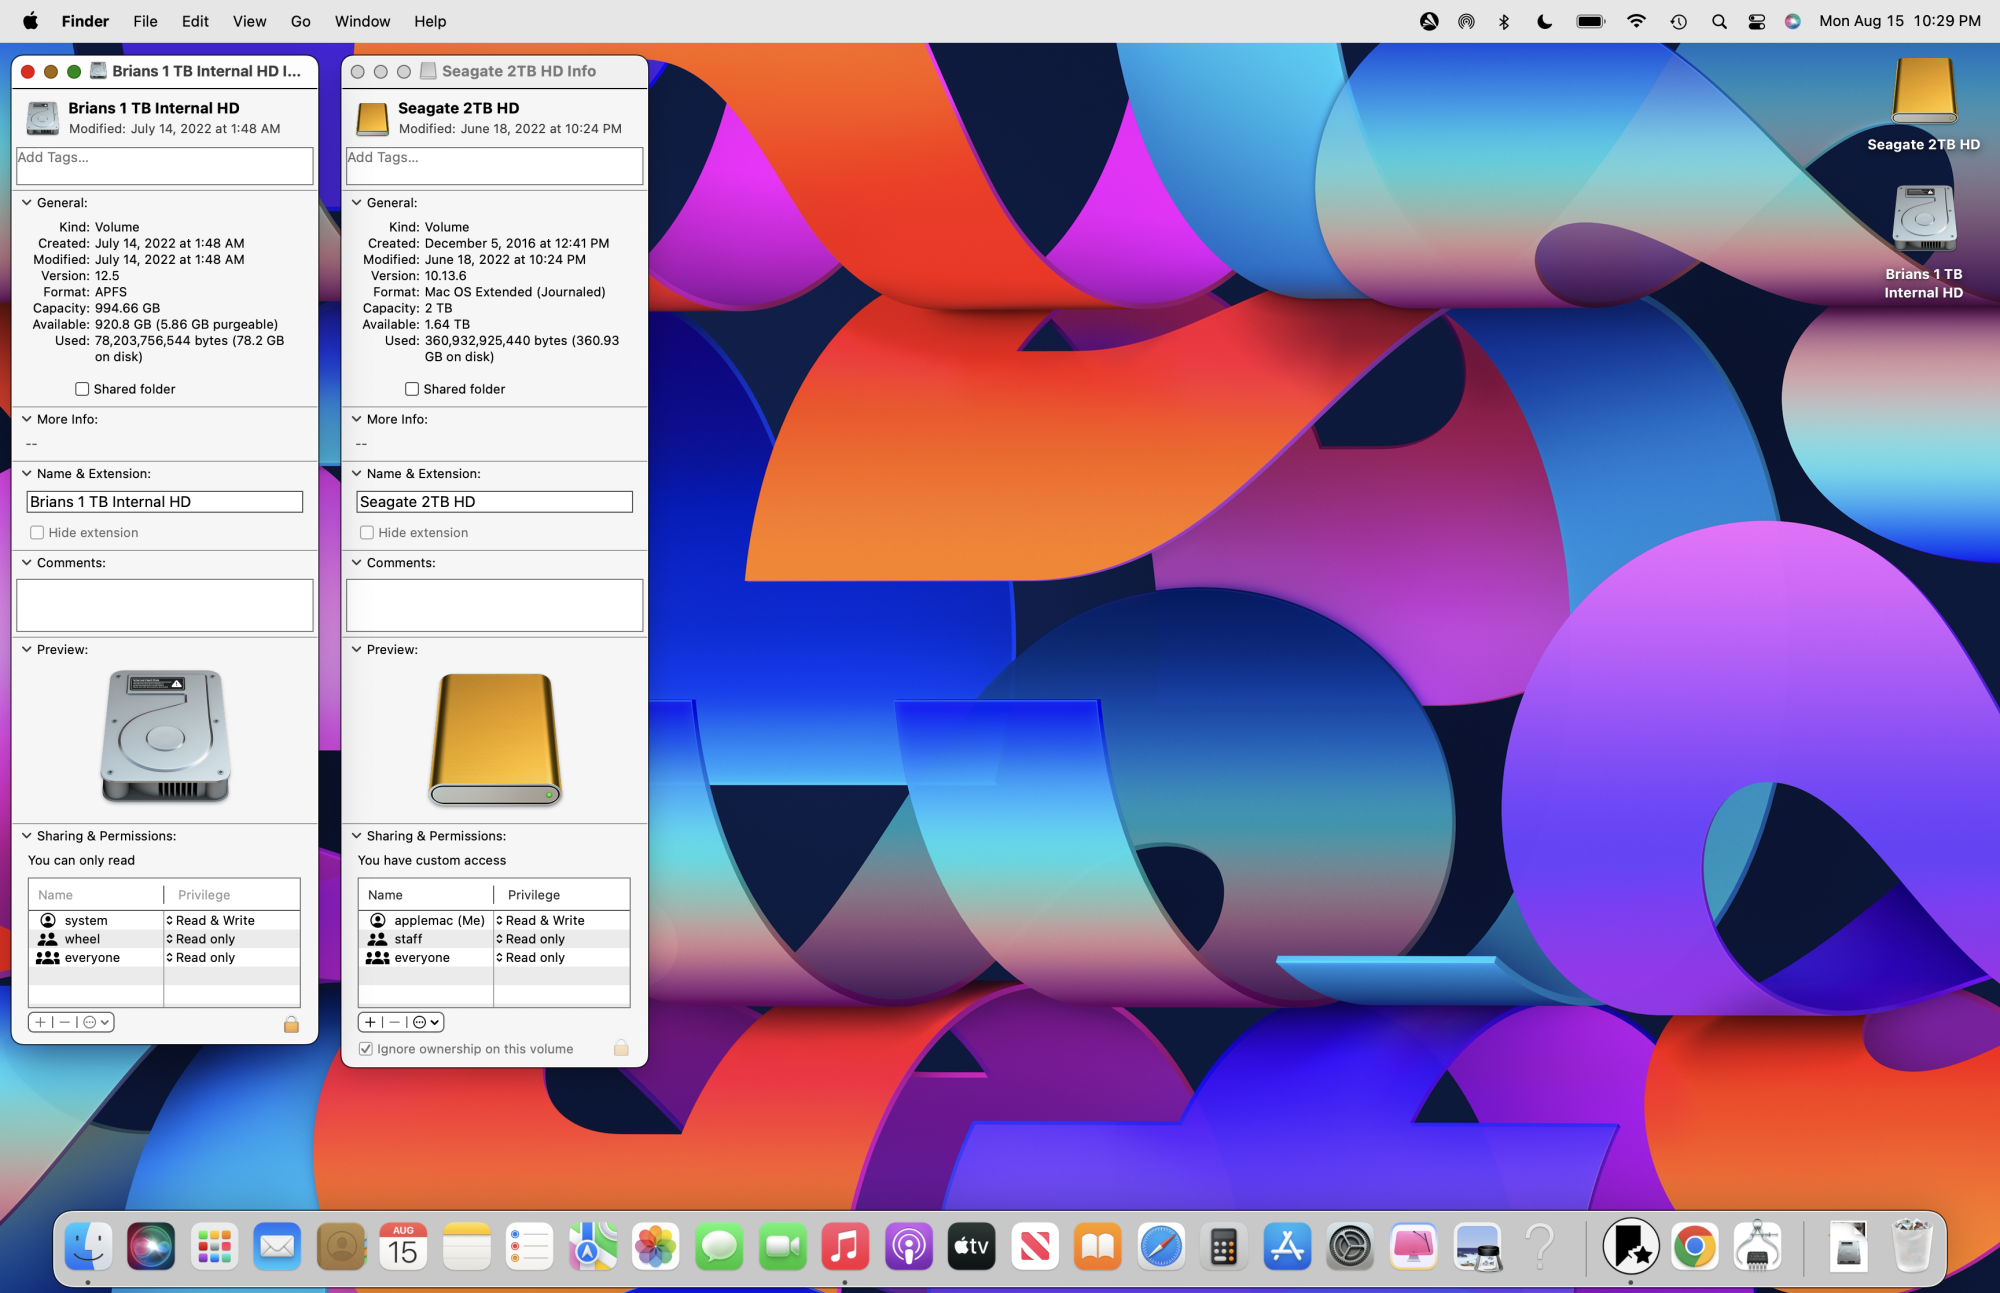2000x1293 pixels.
Task: Toggle Shared folder checkbox in Seagate info
Action: coord(412,389)
